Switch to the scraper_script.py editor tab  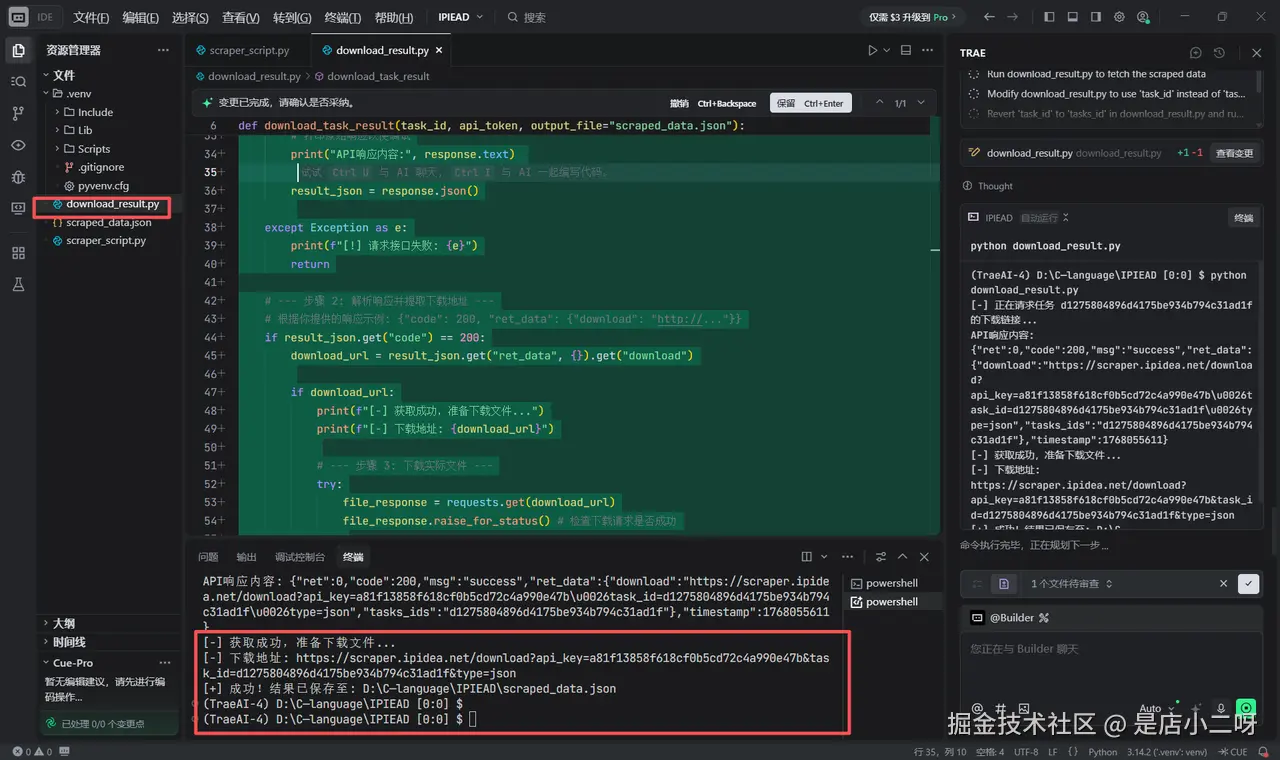[248, 50]
